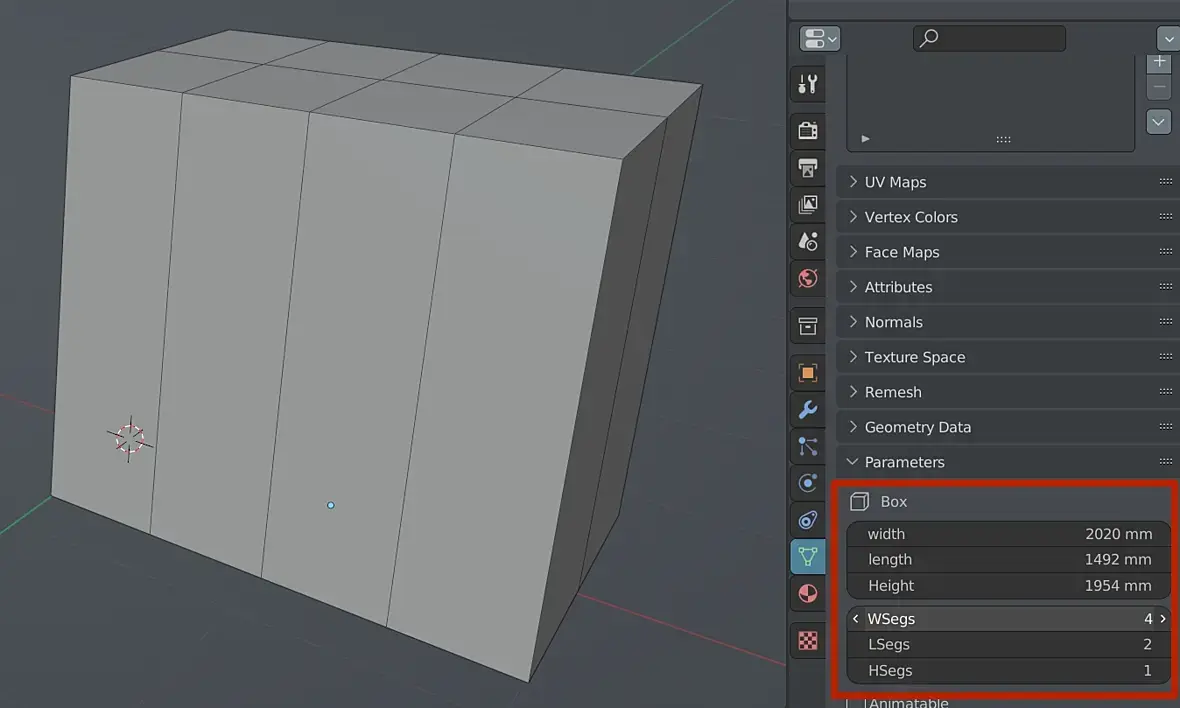The height and width of the screenshot is (708, 1180).
Task: Expand the Remesh panel
Action: pyautogui.click(x=1008, y=392)
